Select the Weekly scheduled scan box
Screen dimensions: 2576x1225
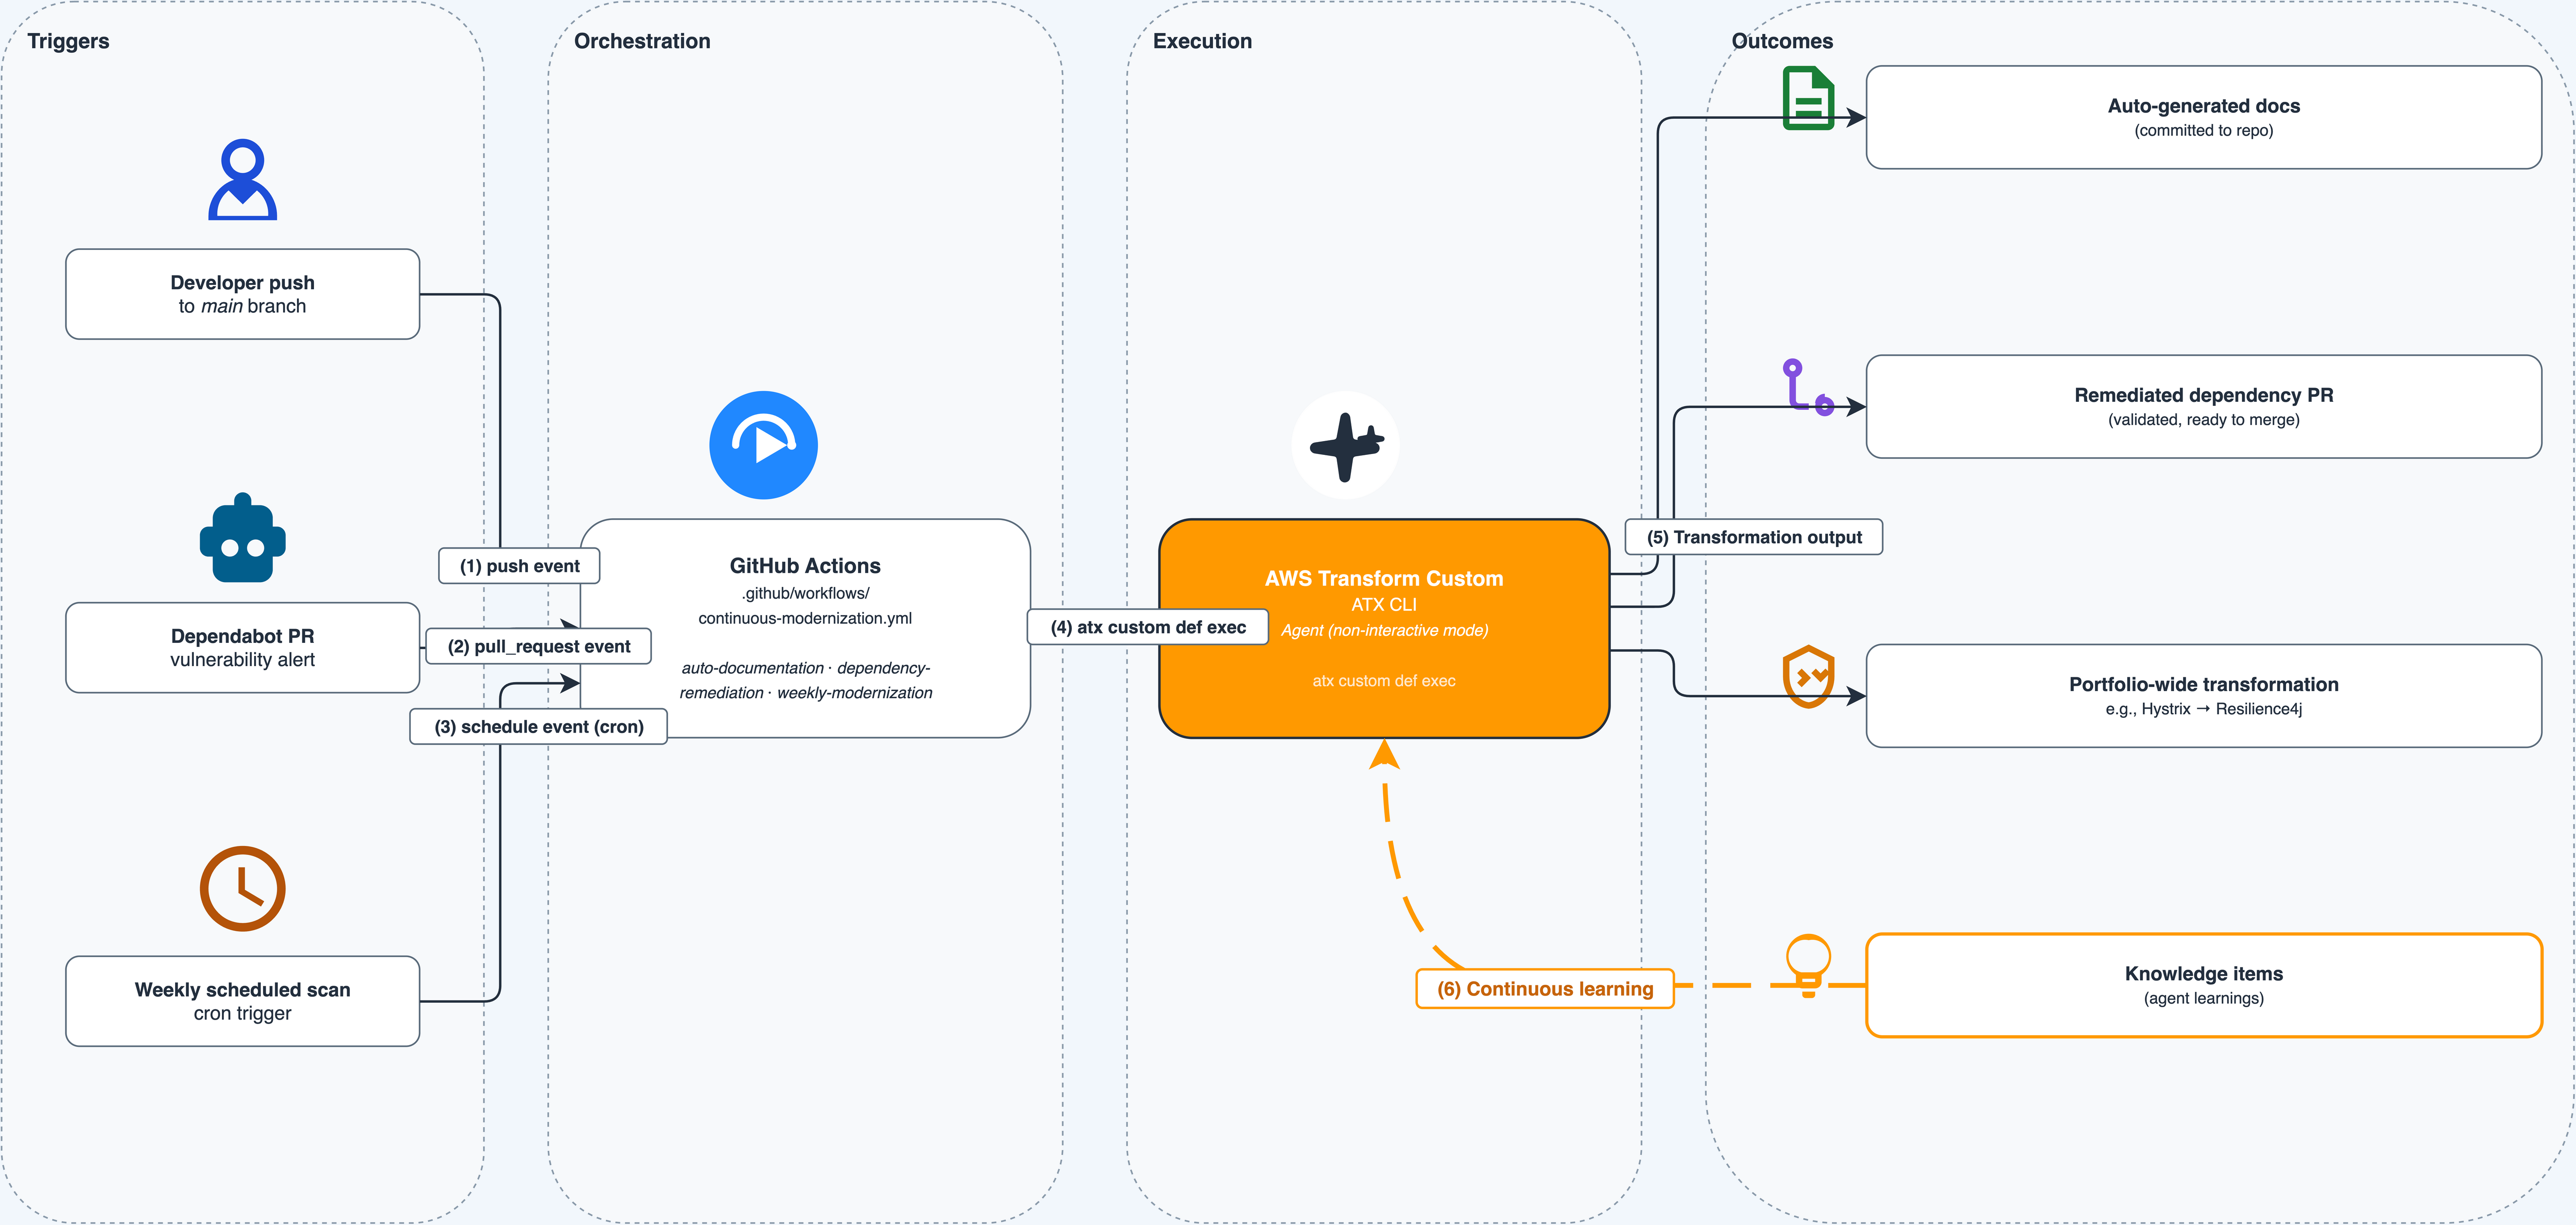(242, 1001)
